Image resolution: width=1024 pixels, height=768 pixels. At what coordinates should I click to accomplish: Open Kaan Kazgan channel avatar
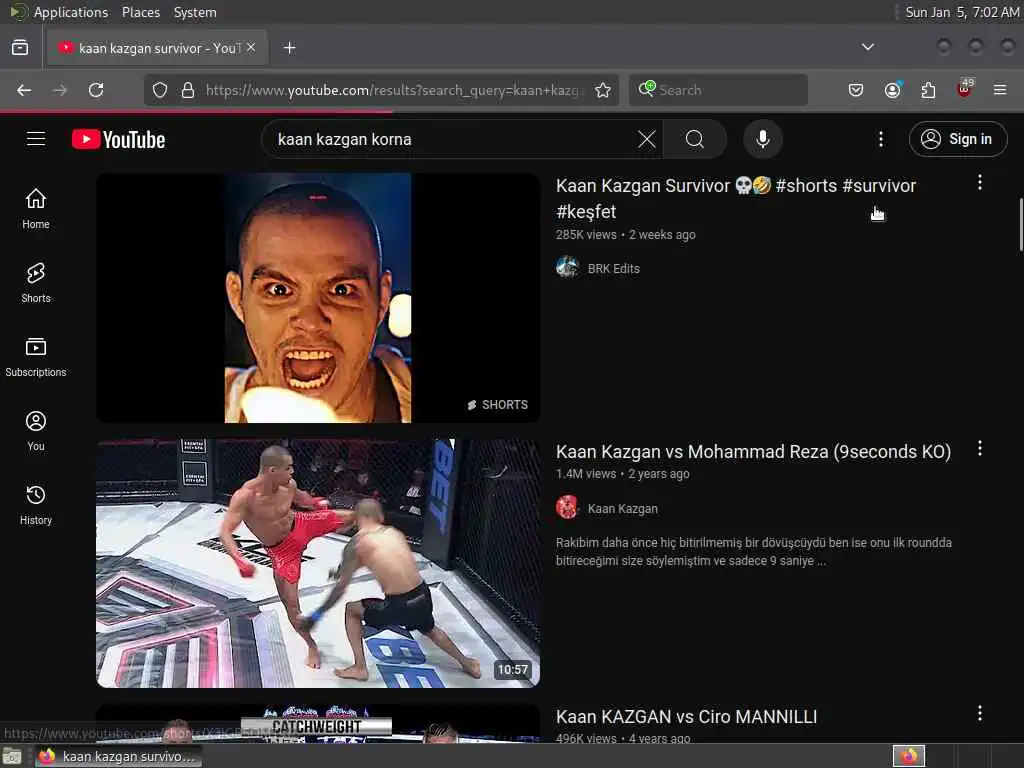point(567,507)
